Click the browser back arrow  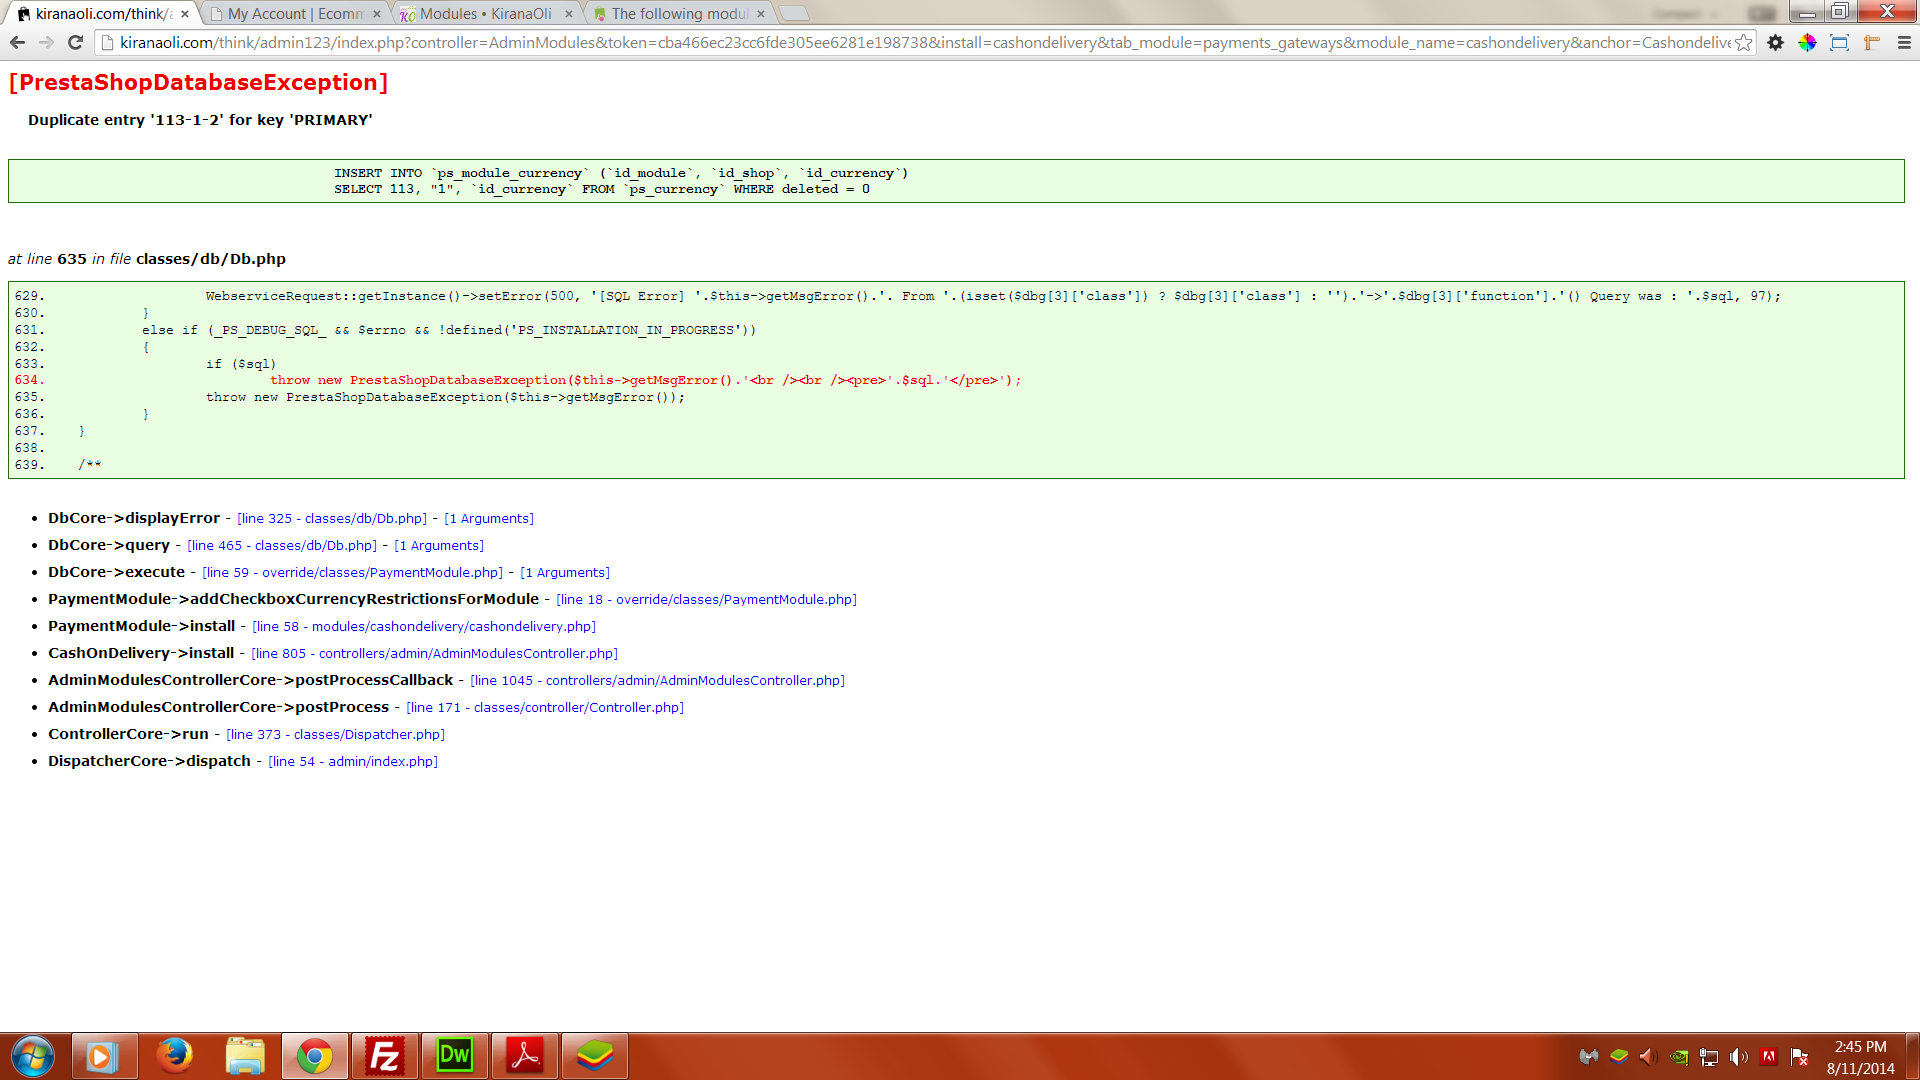tap(17, 43)
